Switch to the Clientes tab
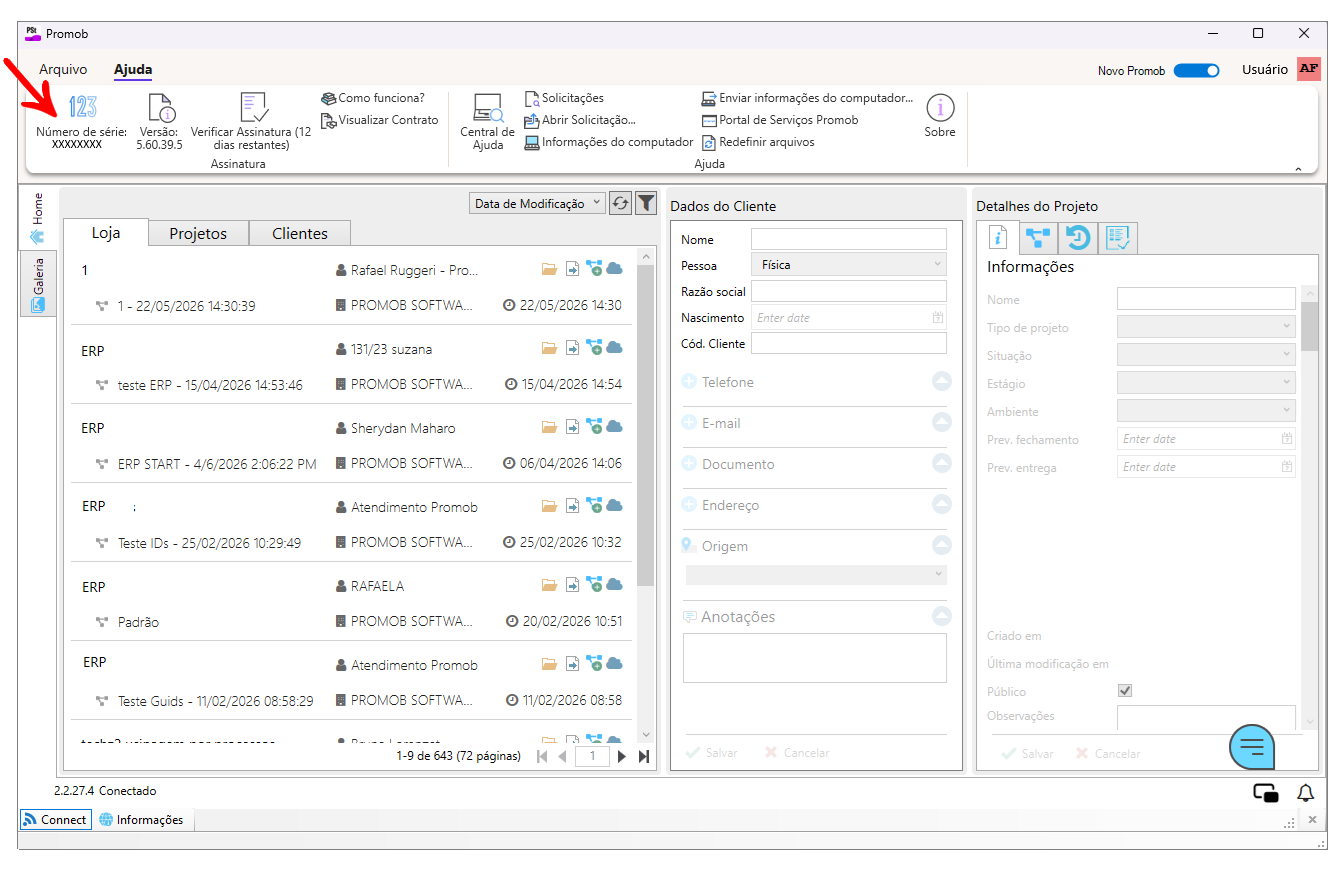This screenshot has width=1336, height=881. tap(300, 233)
